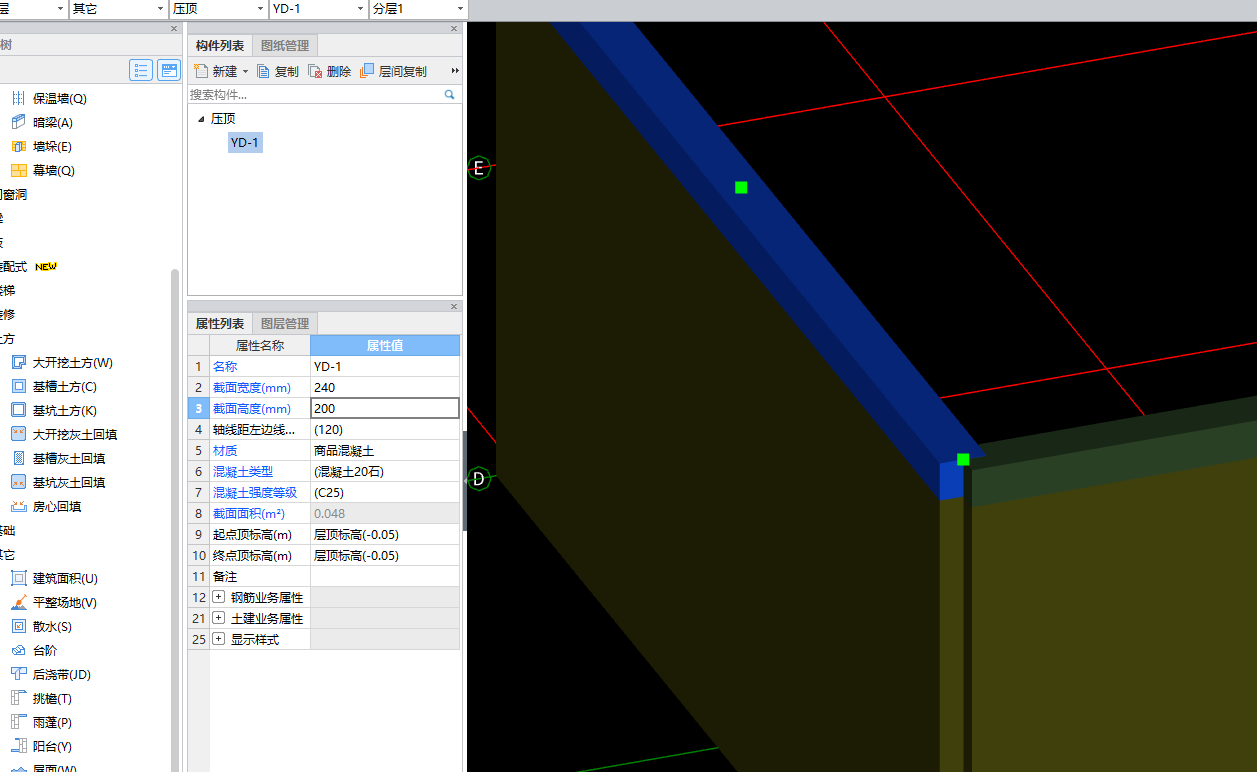Edit the 截面高度 value field 200

click(x=385, y=408)
